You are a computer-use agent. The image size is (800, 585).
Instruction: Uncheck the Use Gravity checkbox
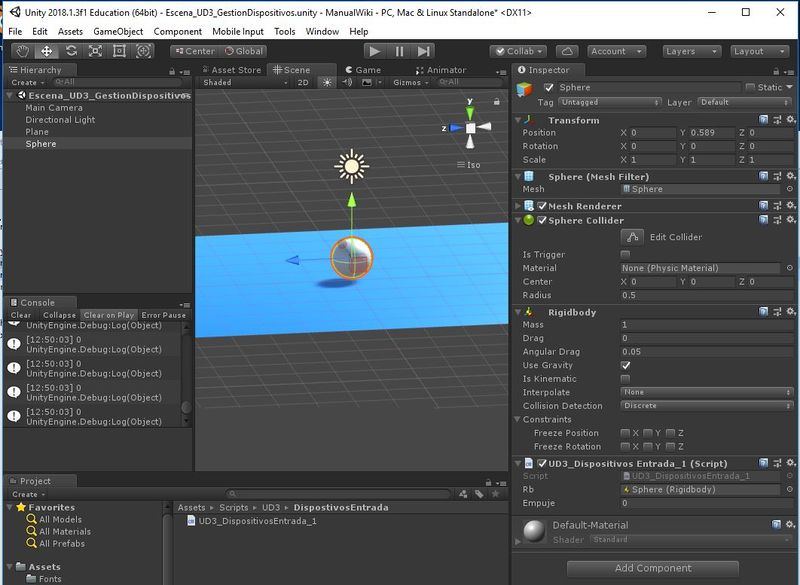pyautogui.click(x=626, y=365)
